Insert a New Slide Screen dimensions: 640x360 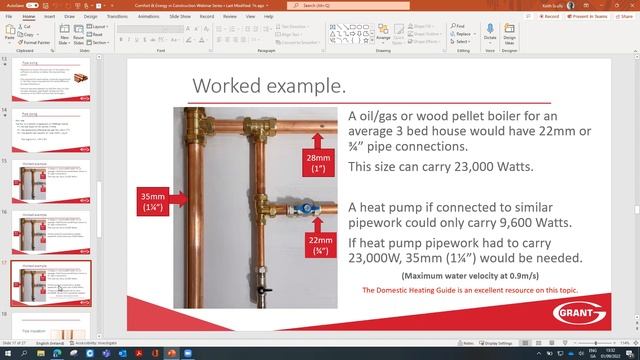coord(64,34)
